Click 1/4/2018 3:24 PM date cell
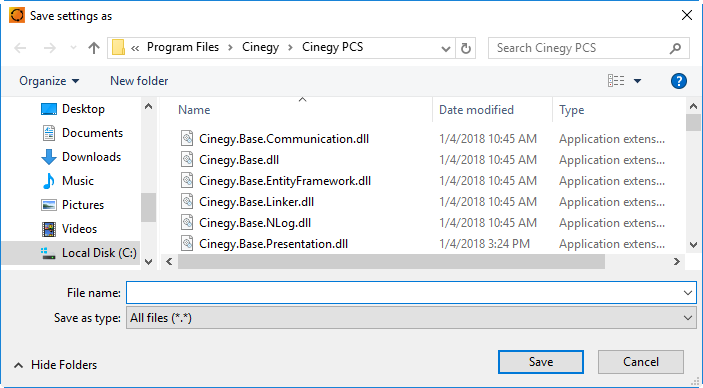Screen dimensions: 703x388 click(x=484, y=244)
